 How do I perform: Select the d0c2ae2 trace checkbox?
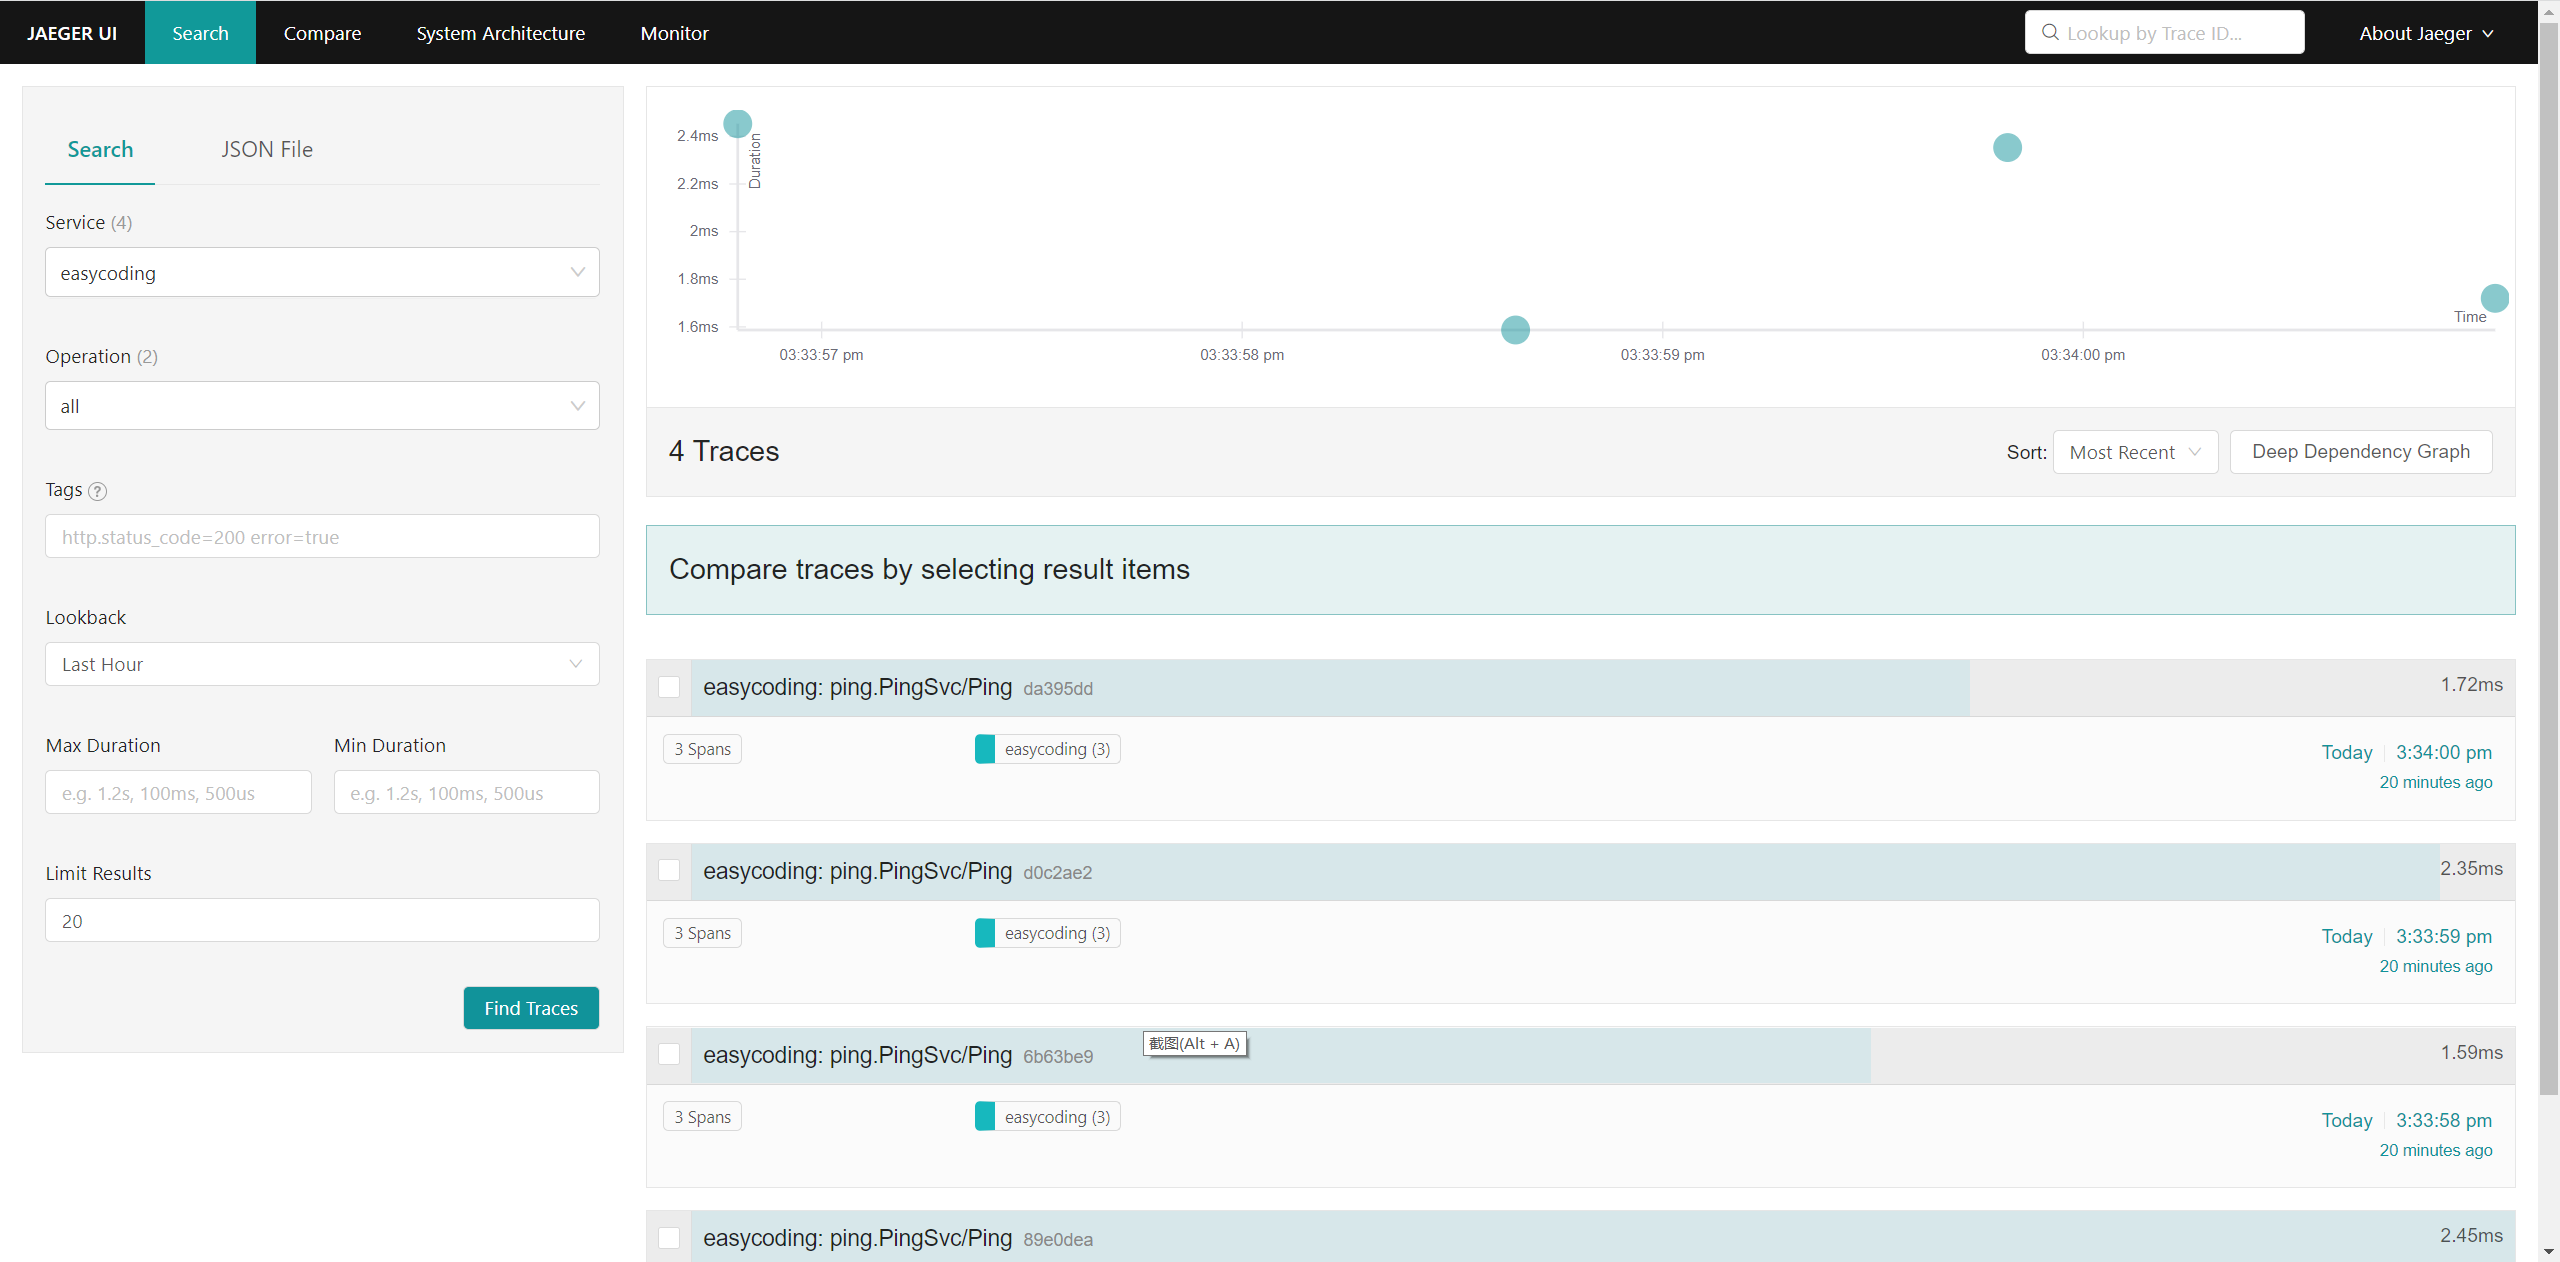pyautogui.click(x=669, y=871)
